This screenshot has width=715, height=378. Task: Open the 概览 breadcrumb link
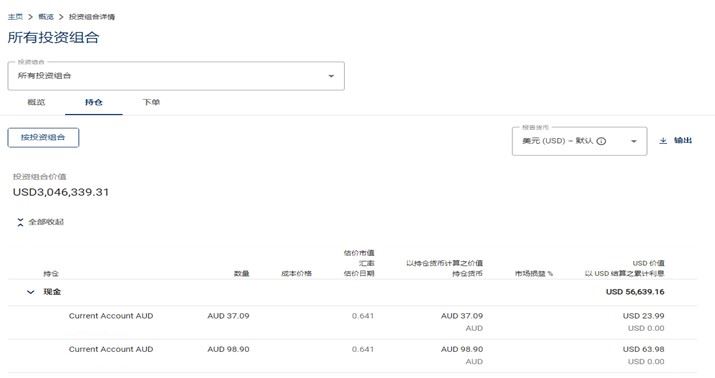point(46,17)
